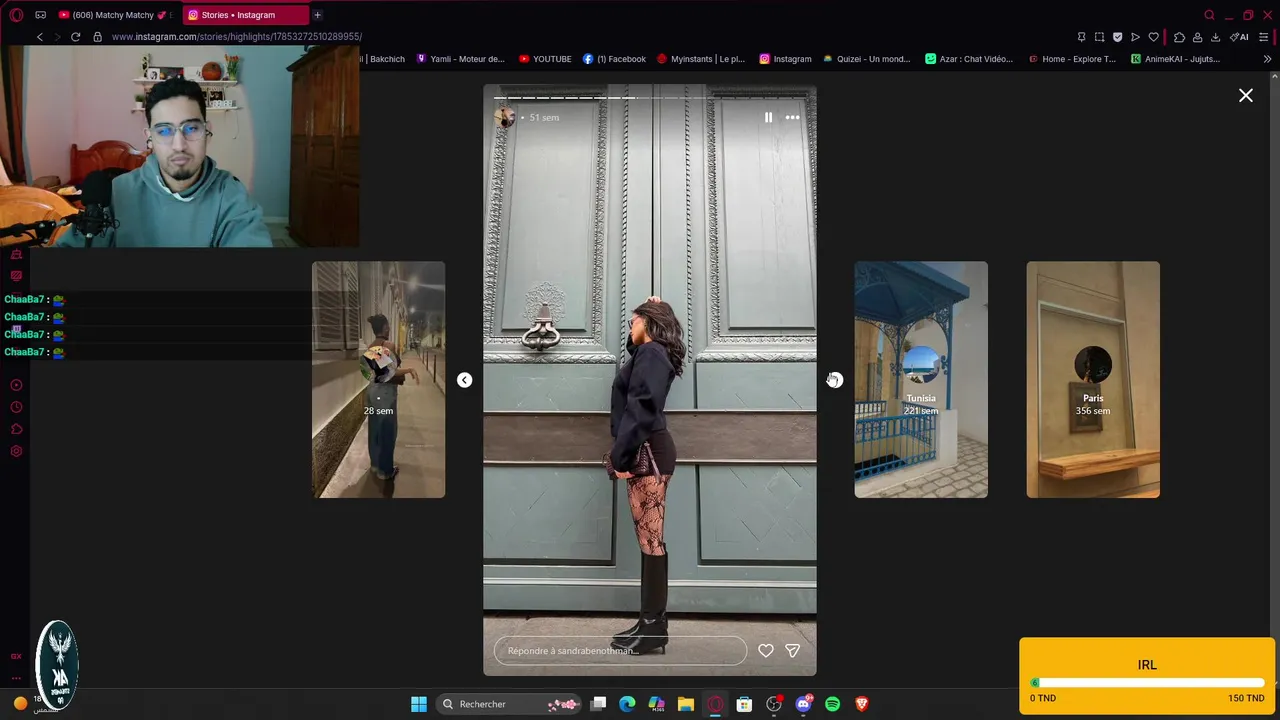Open Spotify from the taskbar

[832, 704]
